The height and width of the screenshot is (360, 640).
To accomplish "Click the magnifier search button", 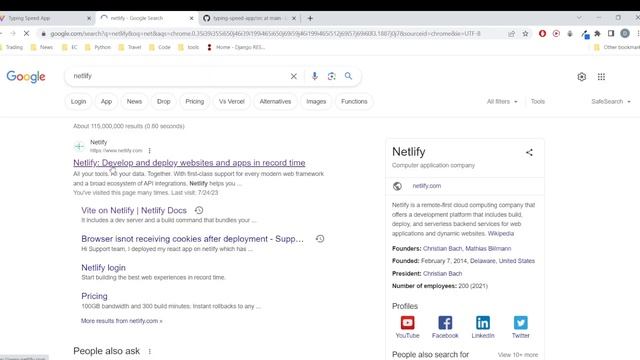I will point(348,76).
